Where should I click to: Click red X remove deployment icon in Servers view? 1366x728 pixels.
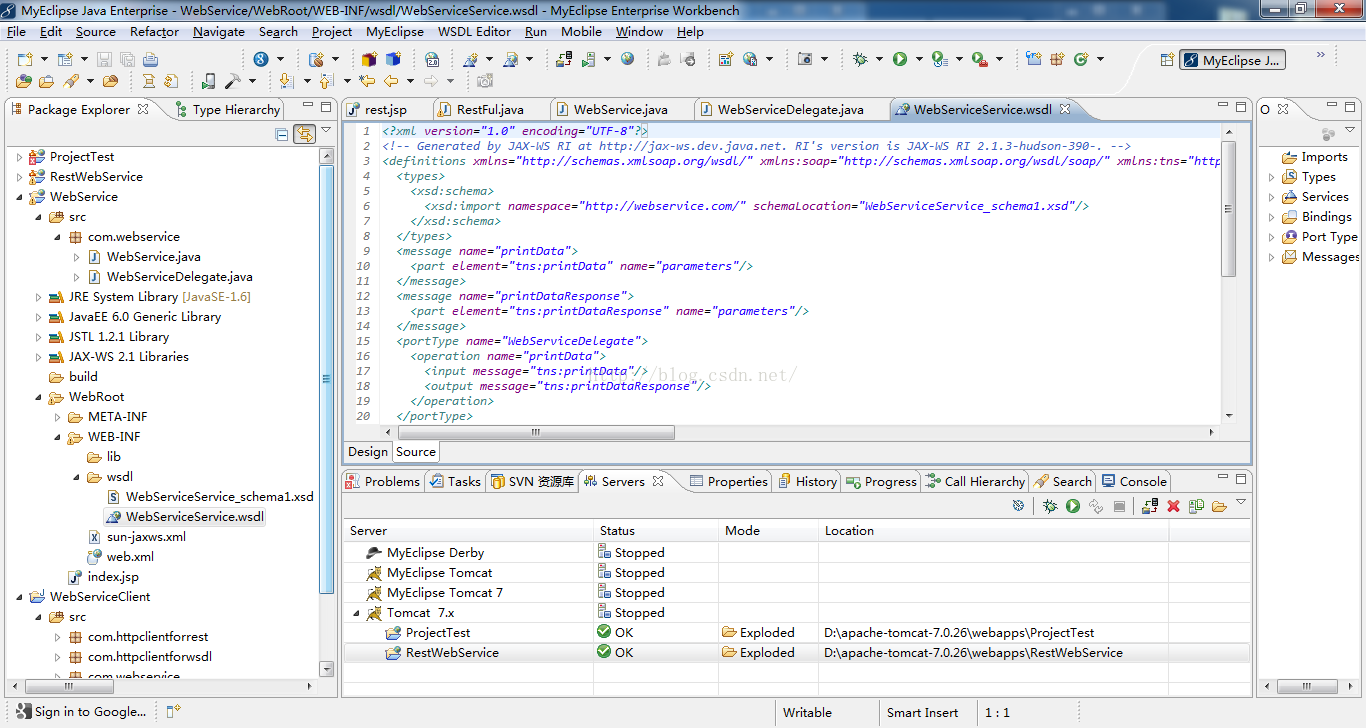tap(1173, 506)
